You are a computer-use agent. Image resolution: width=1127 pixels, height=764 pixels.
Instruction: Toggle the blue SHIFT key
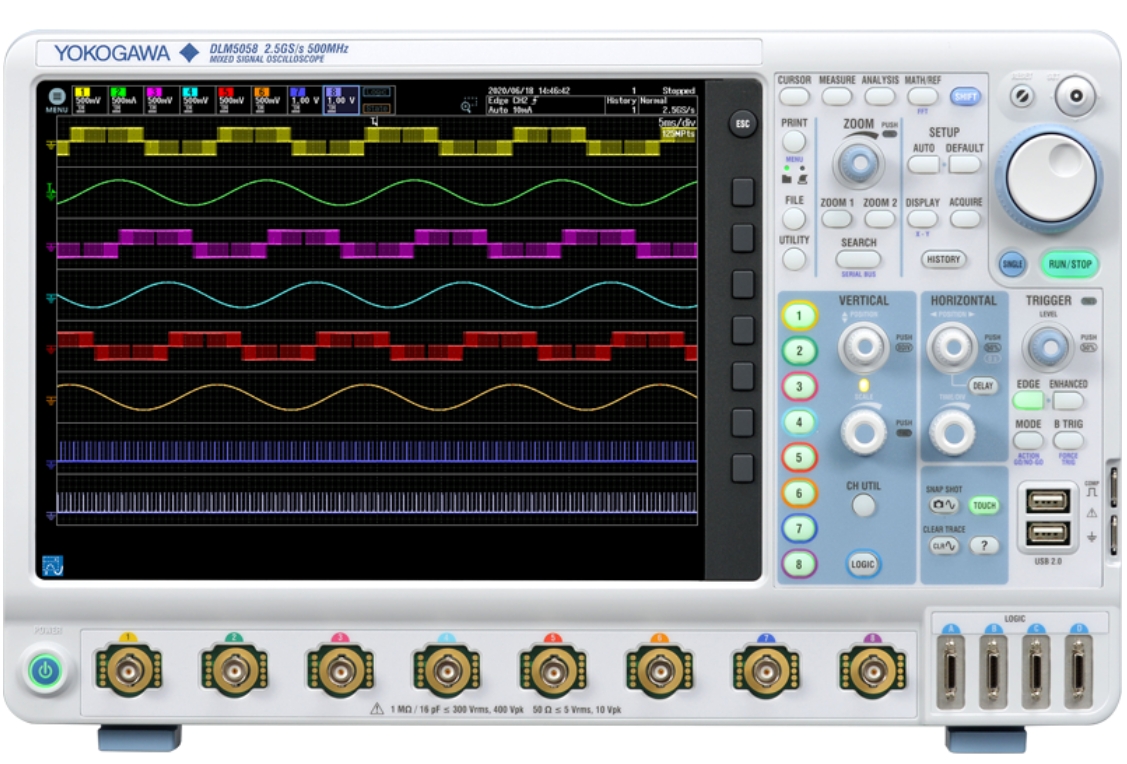point(964,97)
